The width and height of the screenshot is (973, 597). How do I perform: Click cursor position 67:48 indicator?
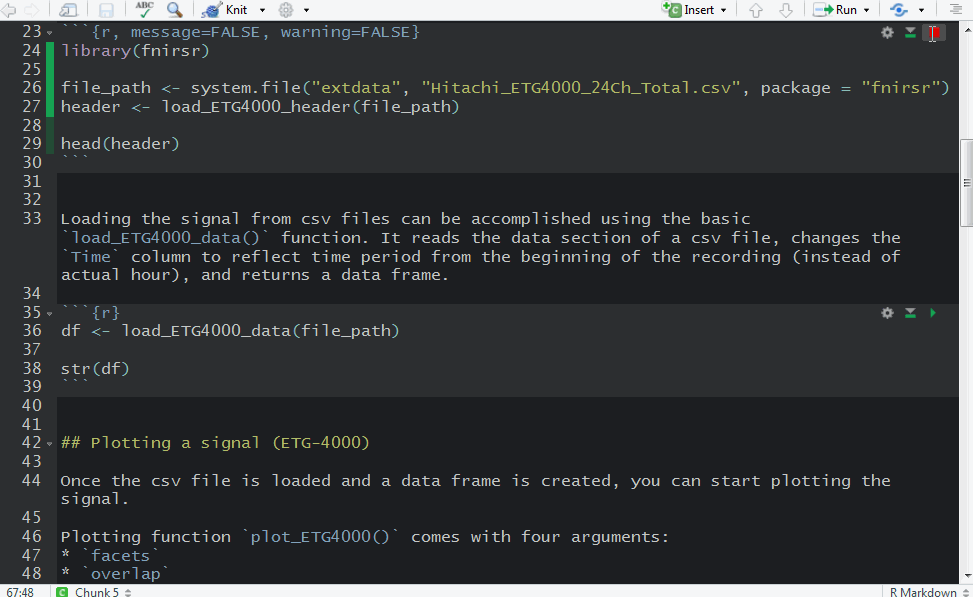pyautogui.click(x=20, y=591)
